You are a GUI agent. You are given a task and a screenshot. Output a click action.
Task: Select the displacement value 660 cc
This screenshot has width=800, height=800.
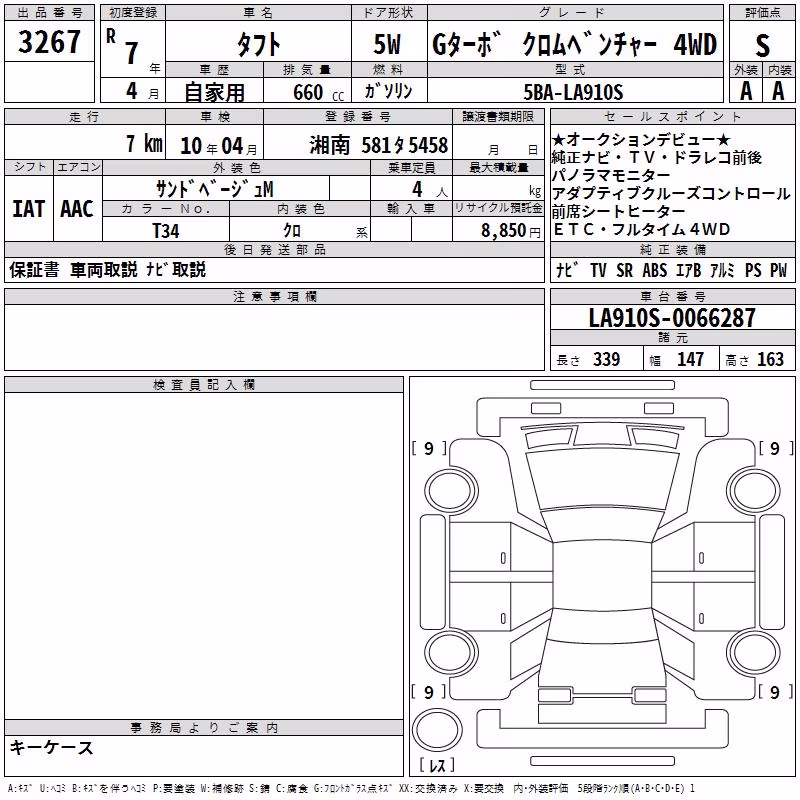[x=318, y=93]
